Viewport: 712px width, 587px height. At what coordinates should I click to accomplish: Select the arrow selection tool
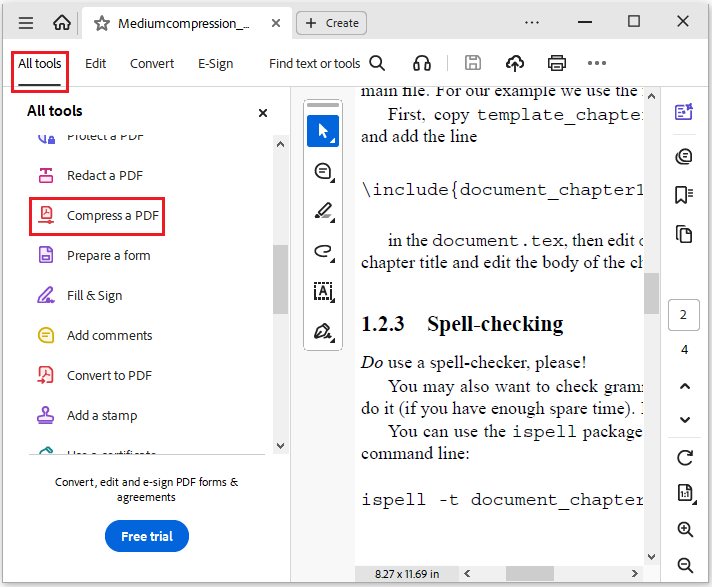point(323,131)
